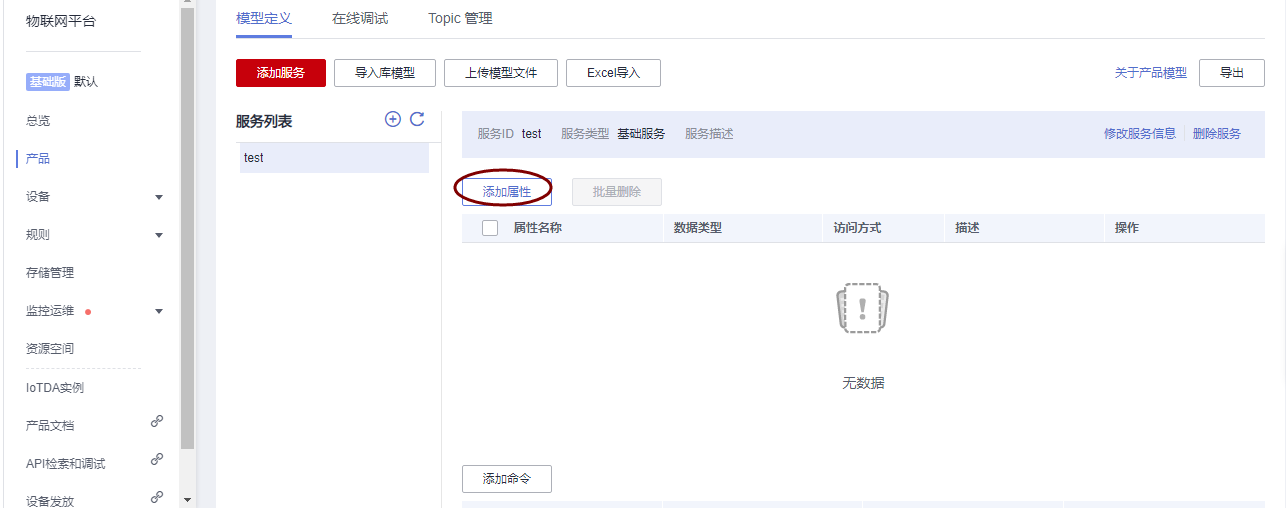Open the Topic 管理 tab

click(460, 19)
